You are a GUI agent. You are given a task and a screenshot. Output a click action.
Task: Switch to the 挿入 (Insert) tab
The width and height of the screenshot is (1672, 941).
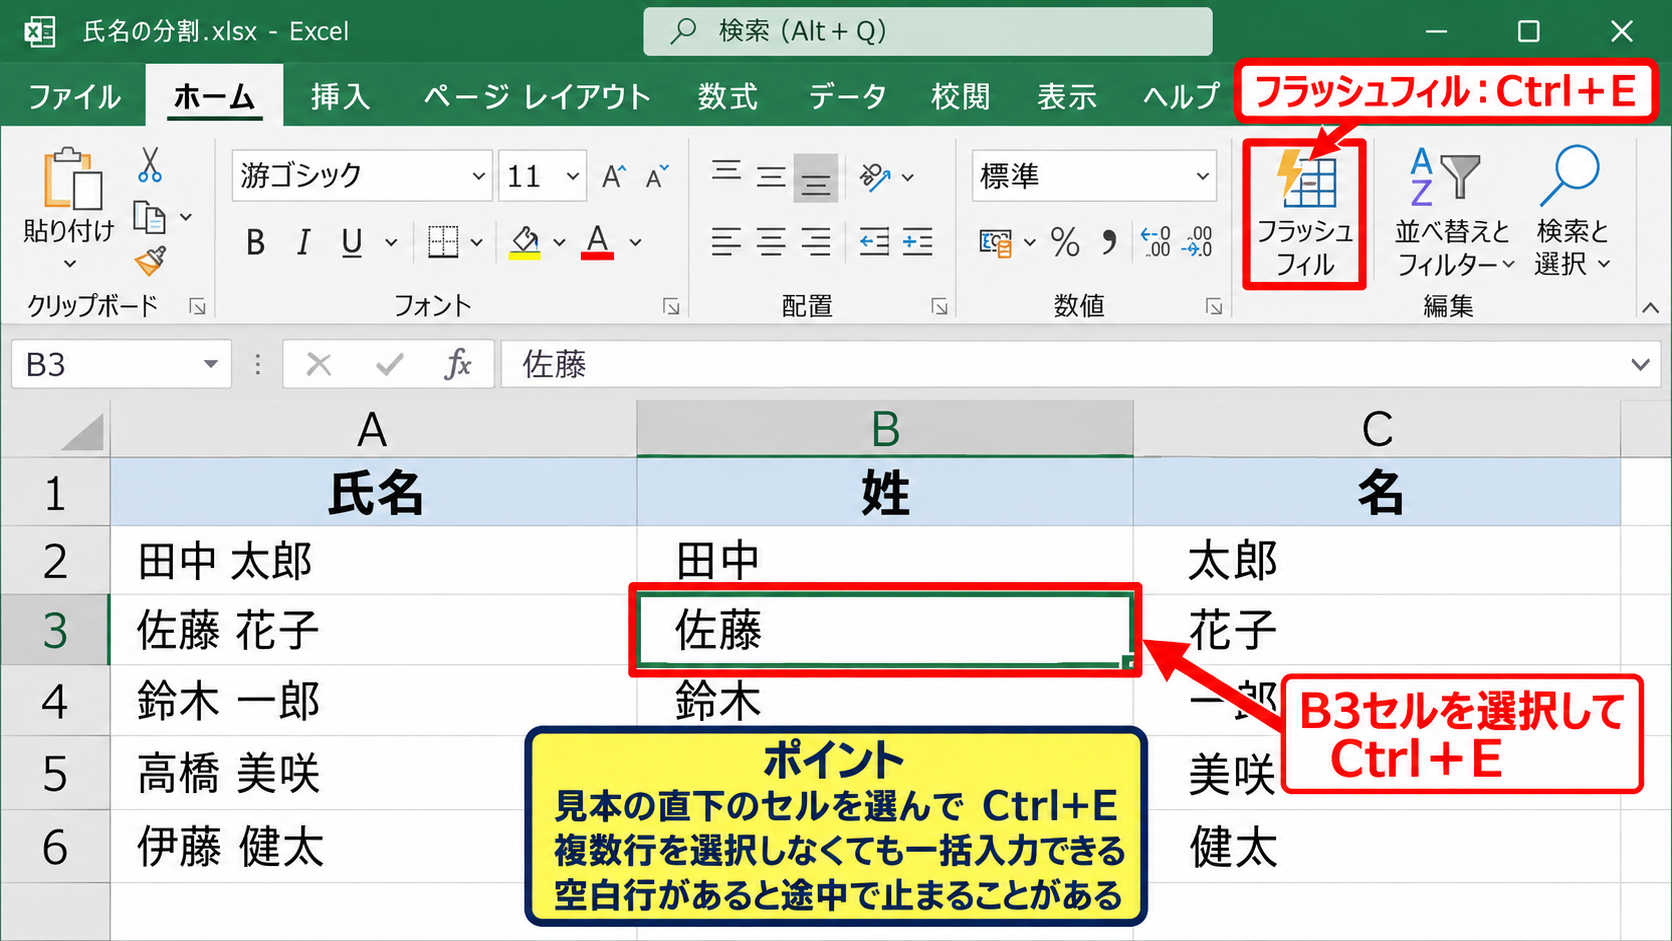point(340,97)
